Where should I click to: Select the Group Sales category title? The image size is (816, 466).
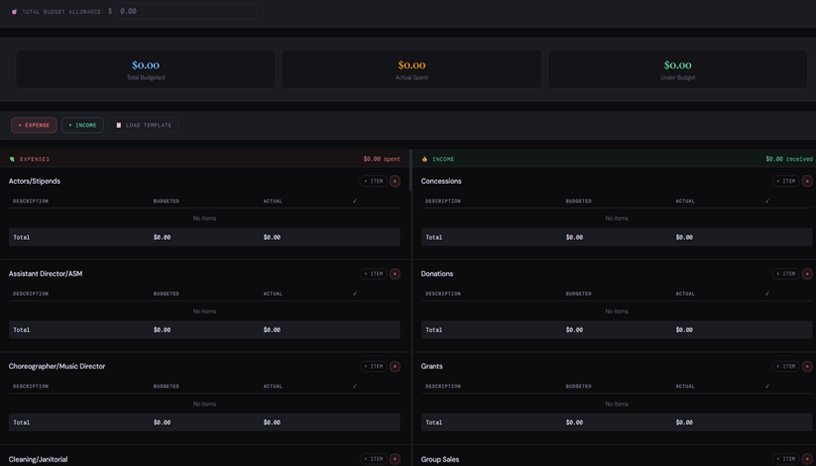click(440, 459)
